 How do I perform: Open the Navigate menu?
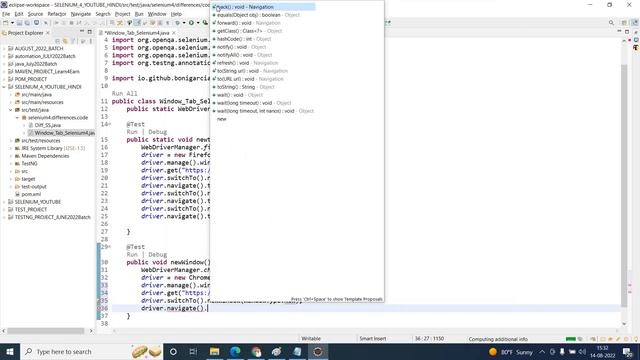(81, 14)
